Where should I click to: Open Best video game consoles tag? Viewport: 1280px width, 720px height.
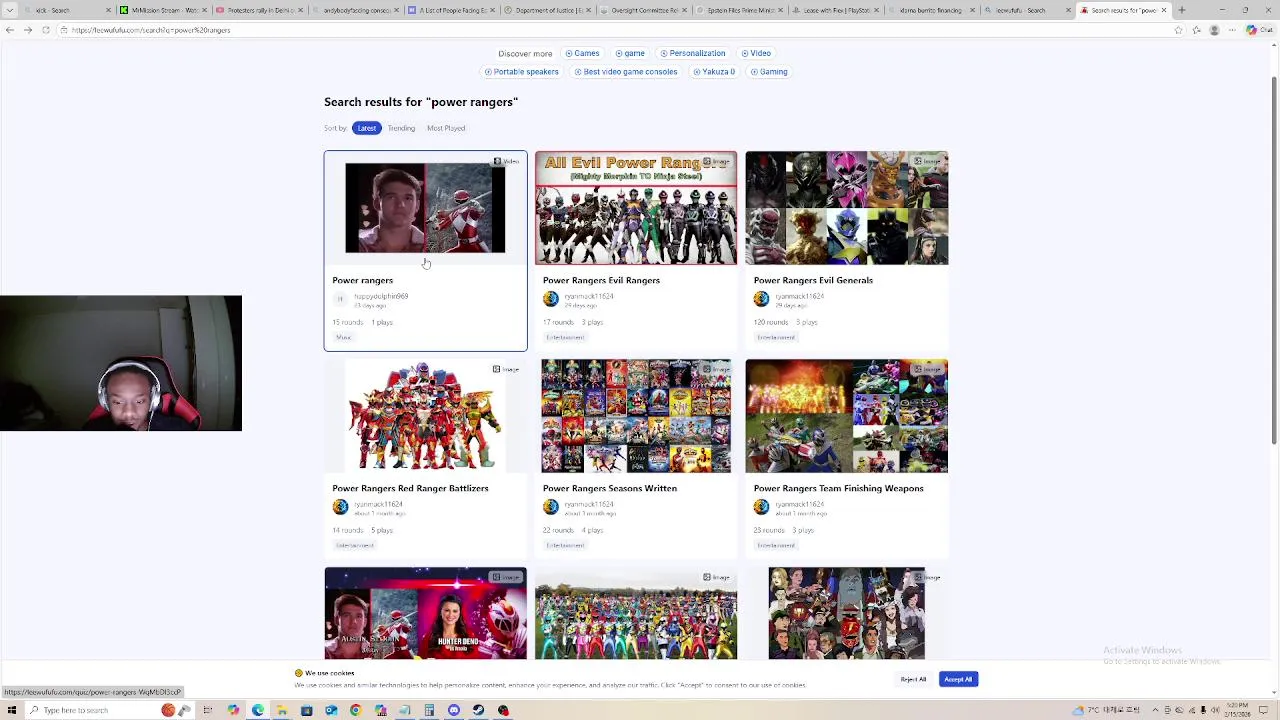coord(626,72)
